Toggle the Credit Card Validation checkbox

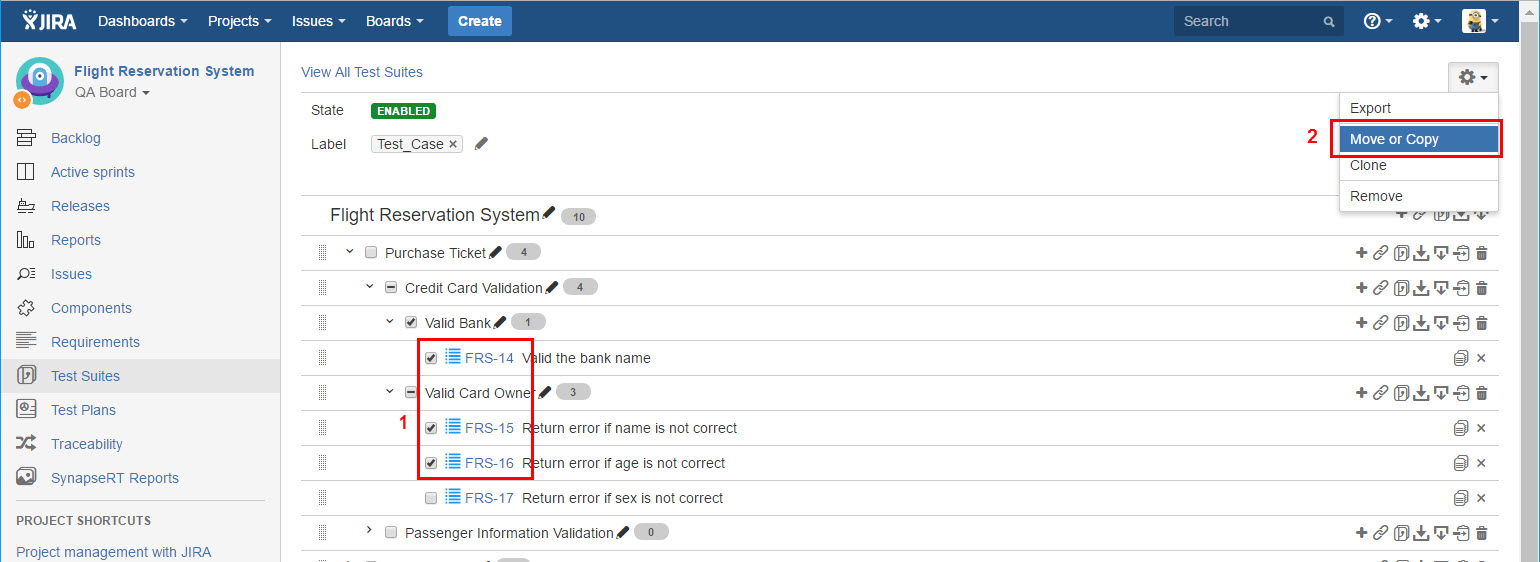point(391,288)
